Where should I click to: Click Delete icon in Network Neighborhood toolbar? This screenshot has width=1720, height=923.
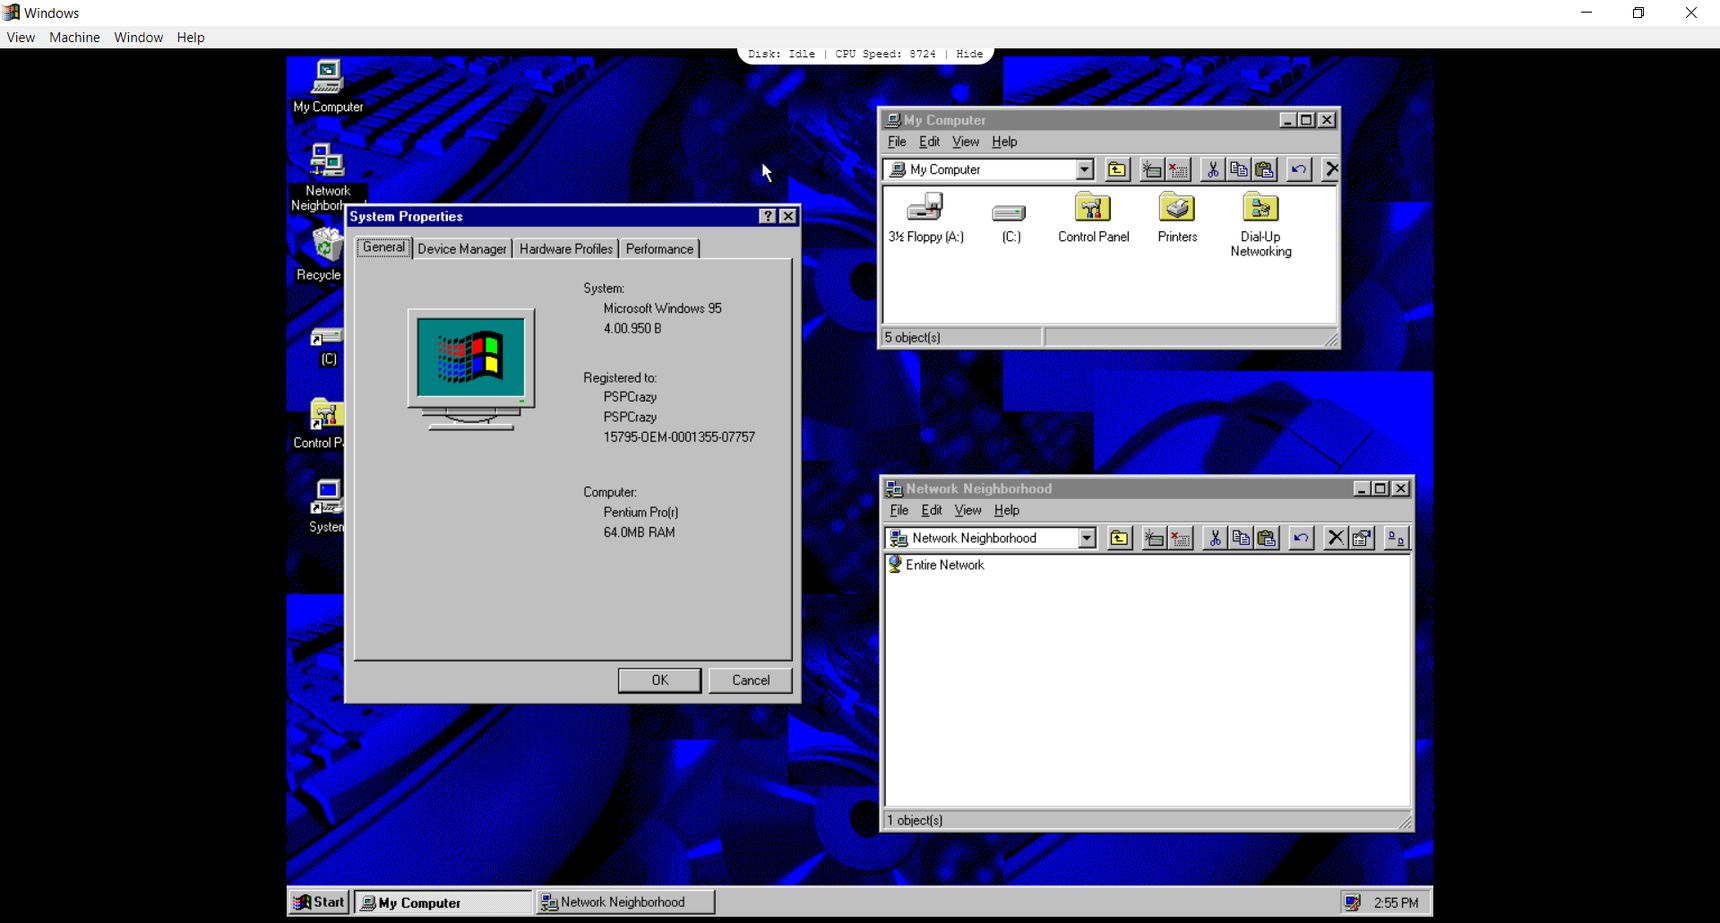1335,538
